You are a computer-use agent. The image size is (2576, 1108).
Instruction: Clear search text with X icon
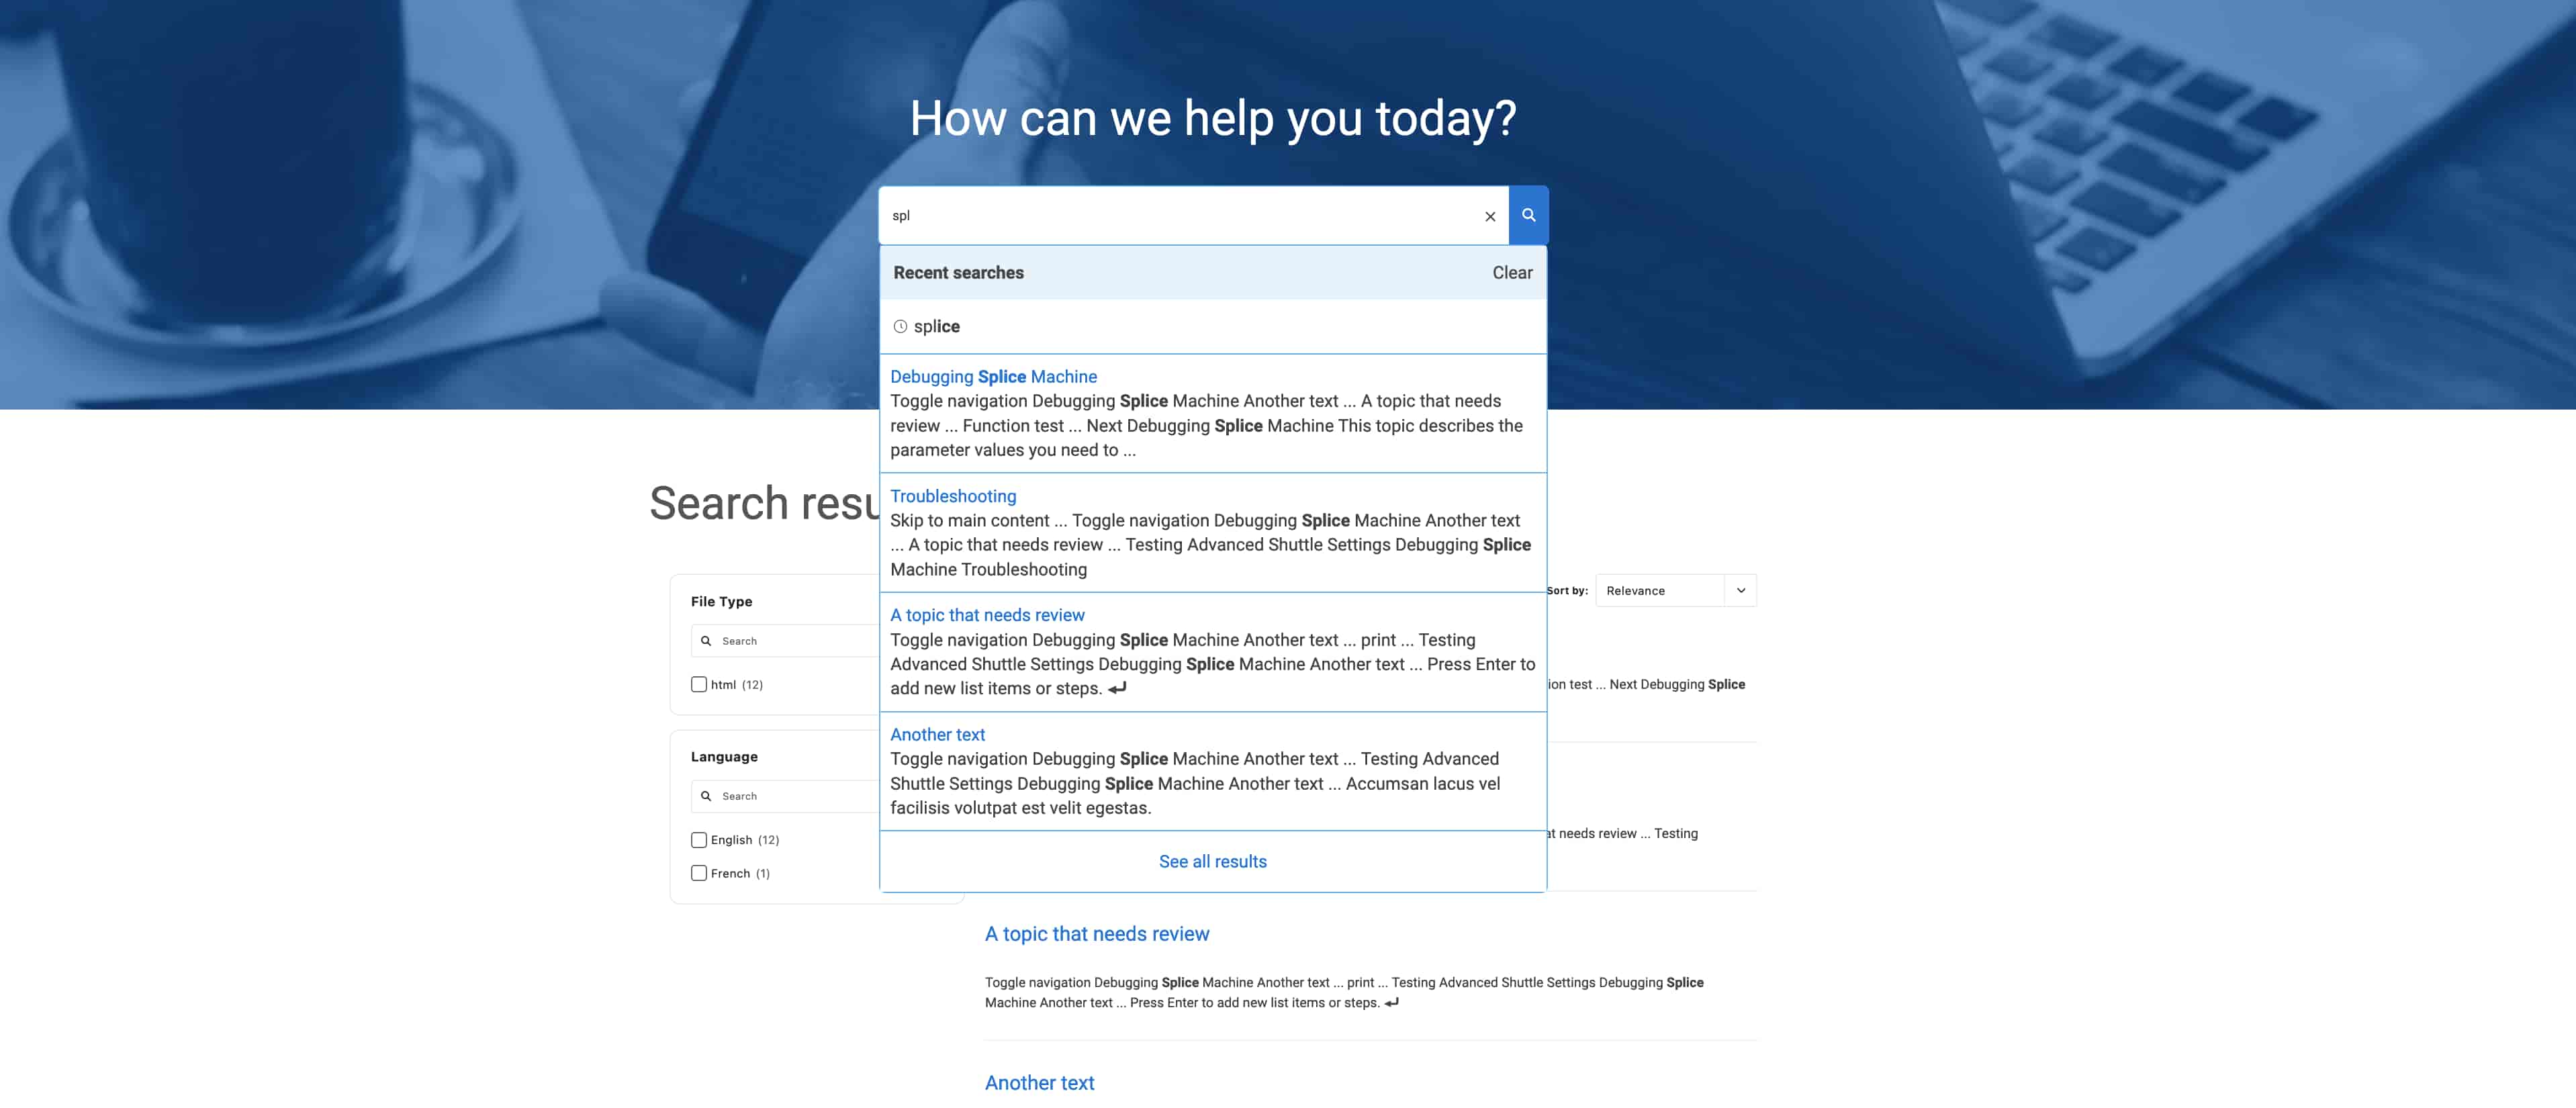pos(1489,216)
